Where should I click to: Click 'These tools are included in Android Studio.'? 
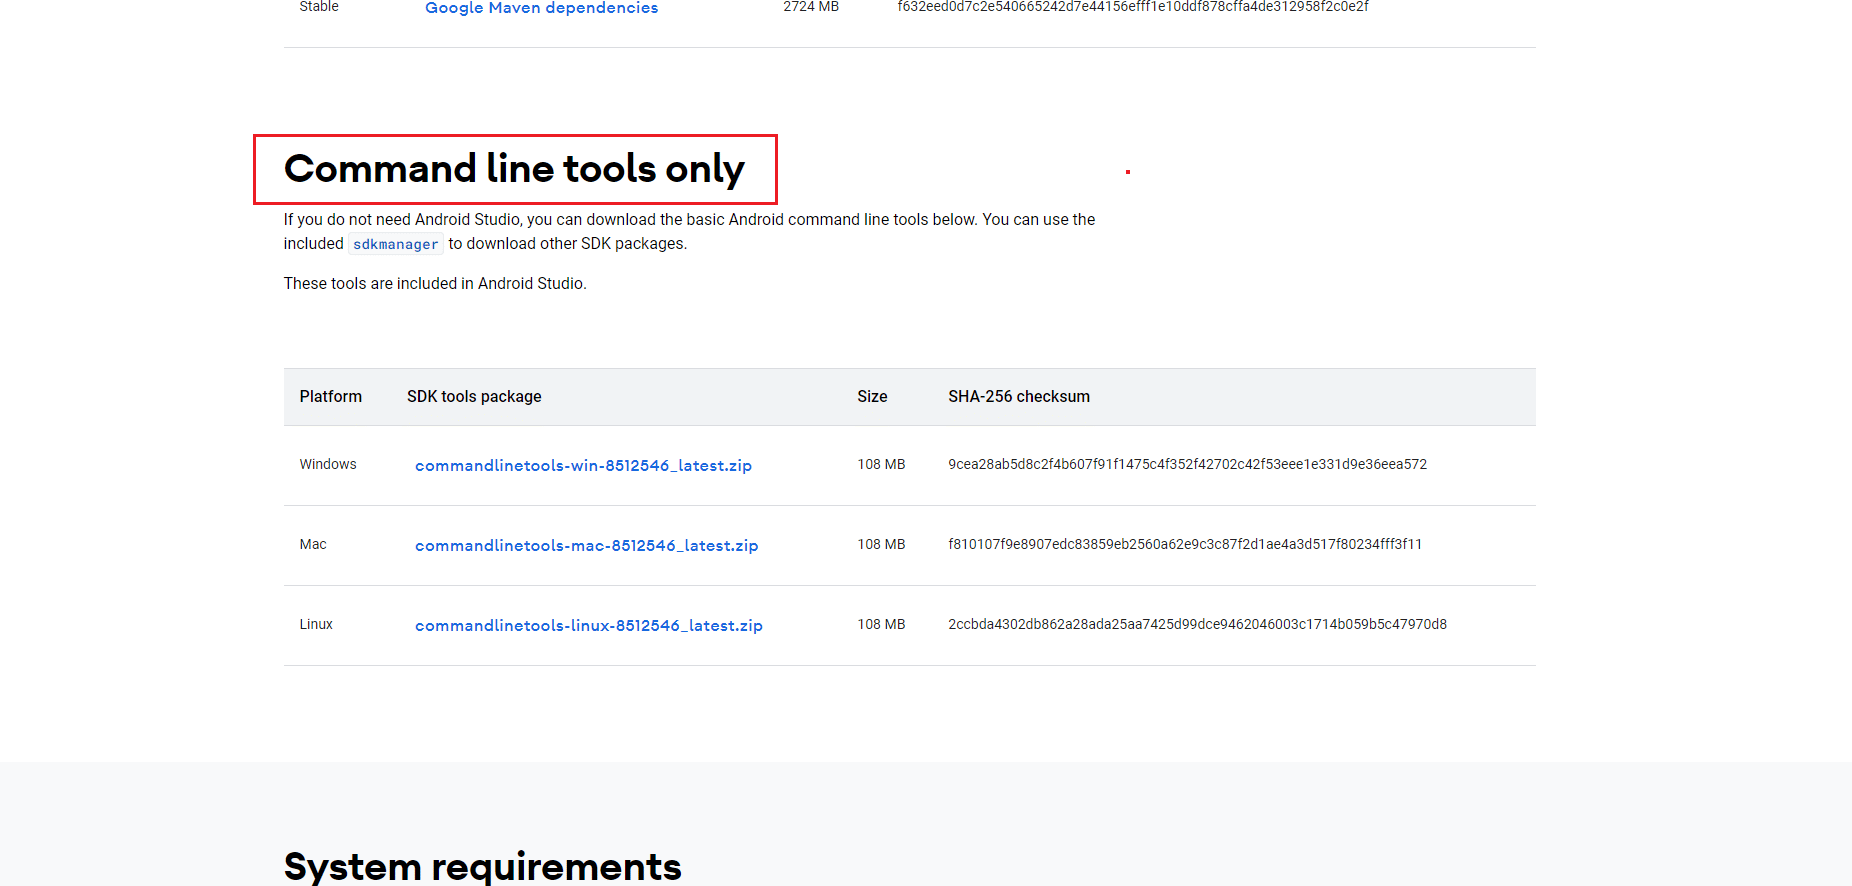(435, 284)
